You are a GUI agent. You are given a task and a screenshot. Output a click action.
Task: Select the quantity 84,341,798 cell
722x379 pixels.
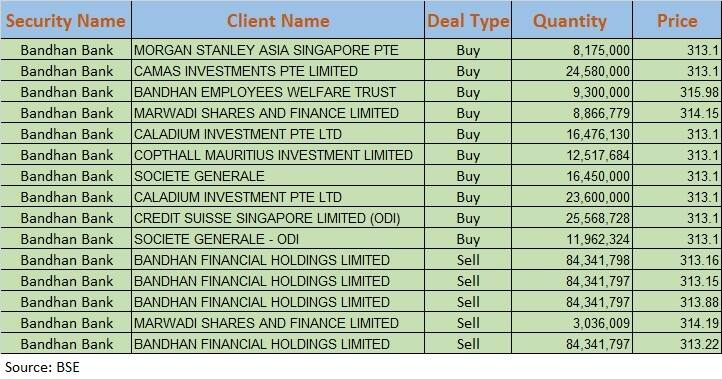click(x=572, y=260)
